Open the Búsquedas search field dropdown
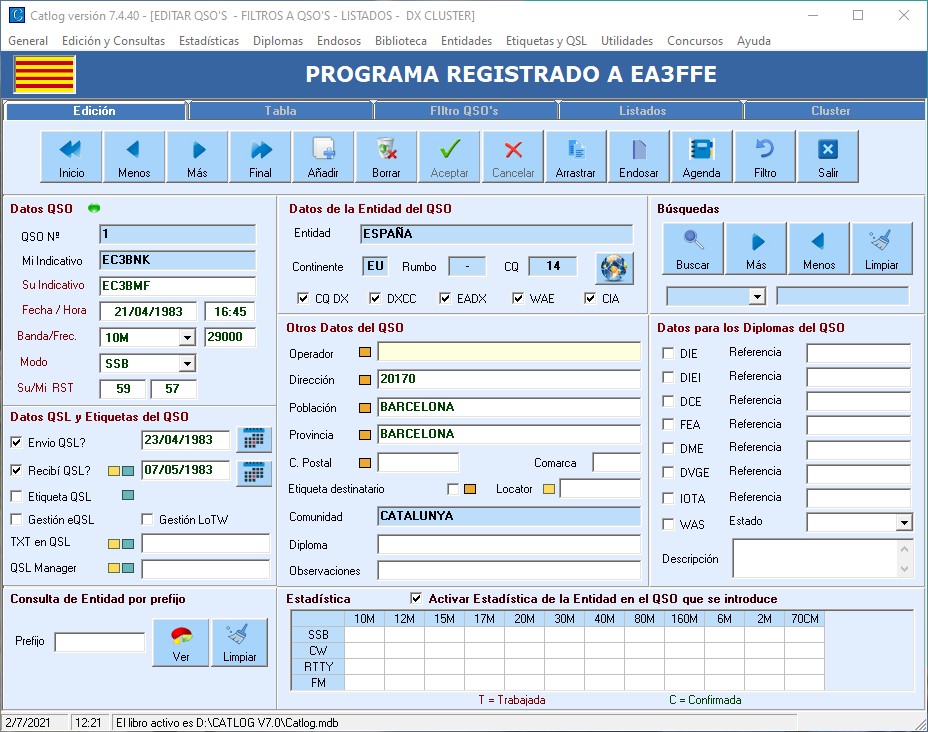 point(757,296)
